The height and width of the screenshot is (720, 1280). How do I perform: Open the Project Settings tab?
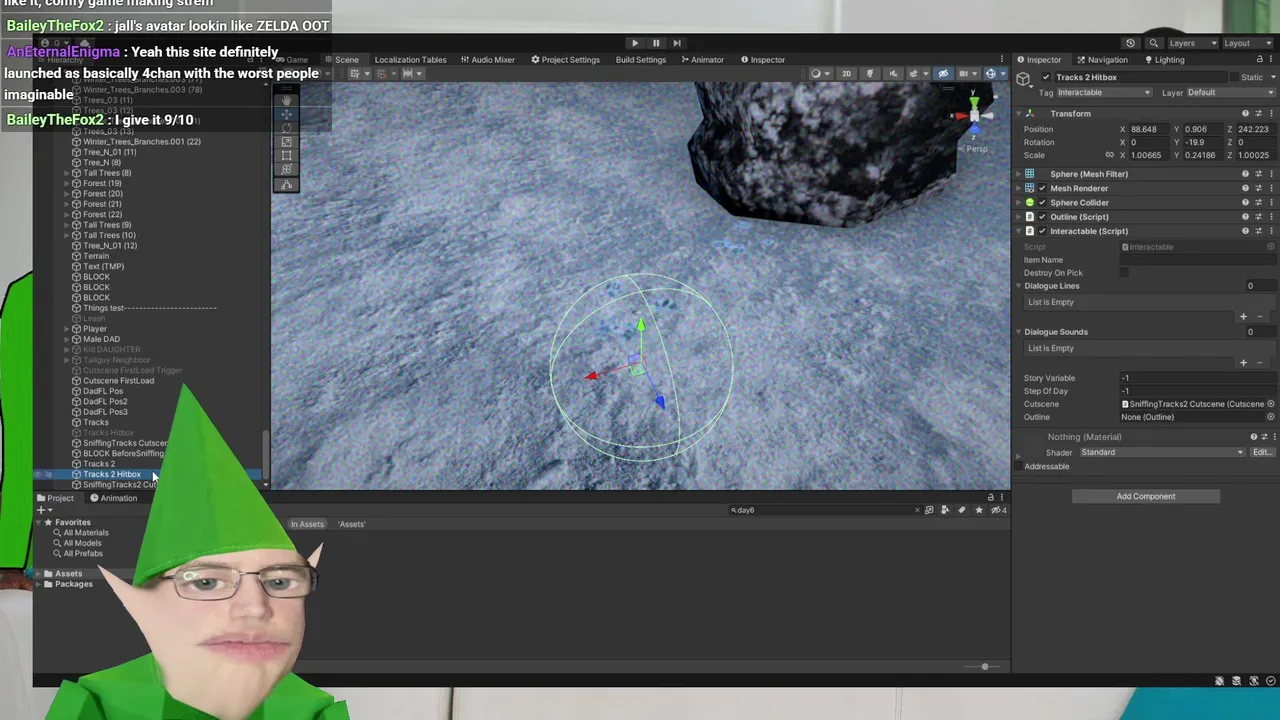tap(565, 60)
